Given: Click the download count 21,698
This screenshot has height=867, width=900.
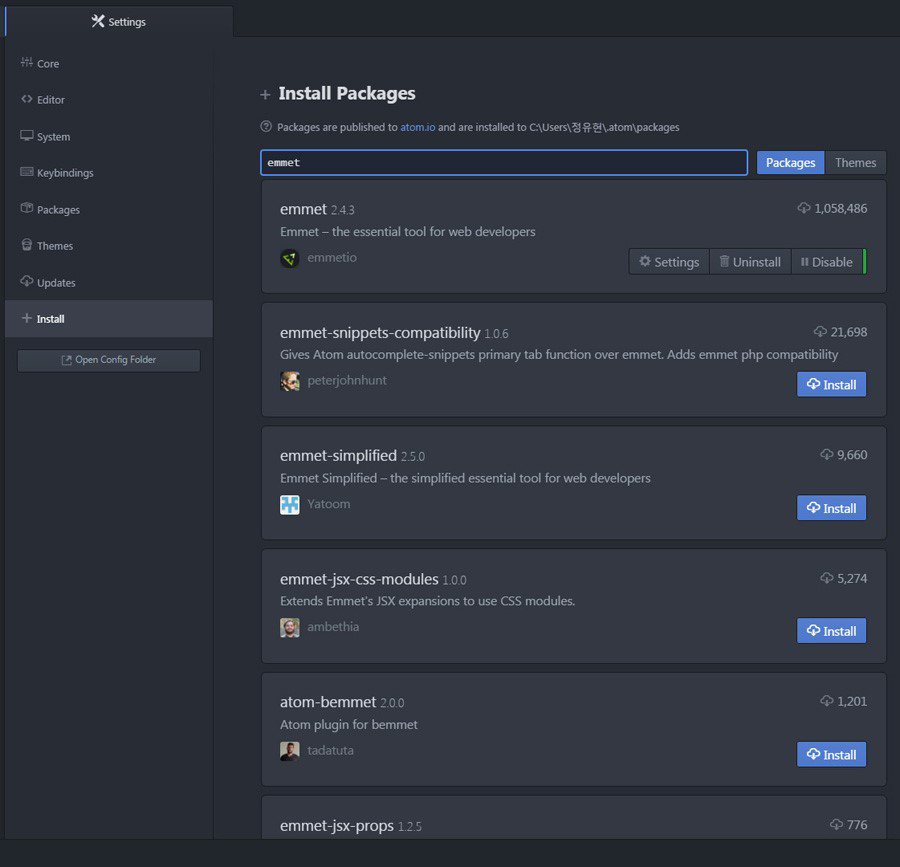Looking at the screenshot, I should [848, 332].
